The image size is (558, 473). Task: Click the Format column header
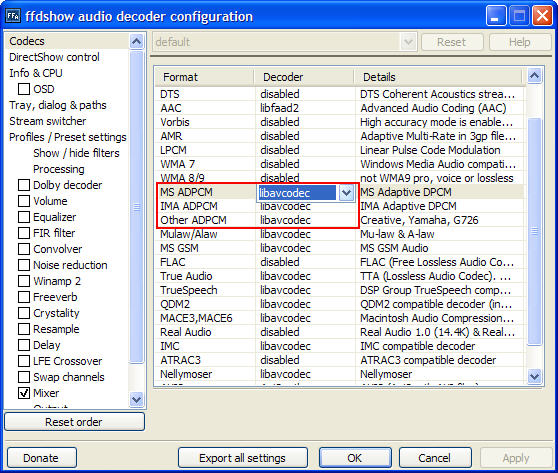point(204,77)
